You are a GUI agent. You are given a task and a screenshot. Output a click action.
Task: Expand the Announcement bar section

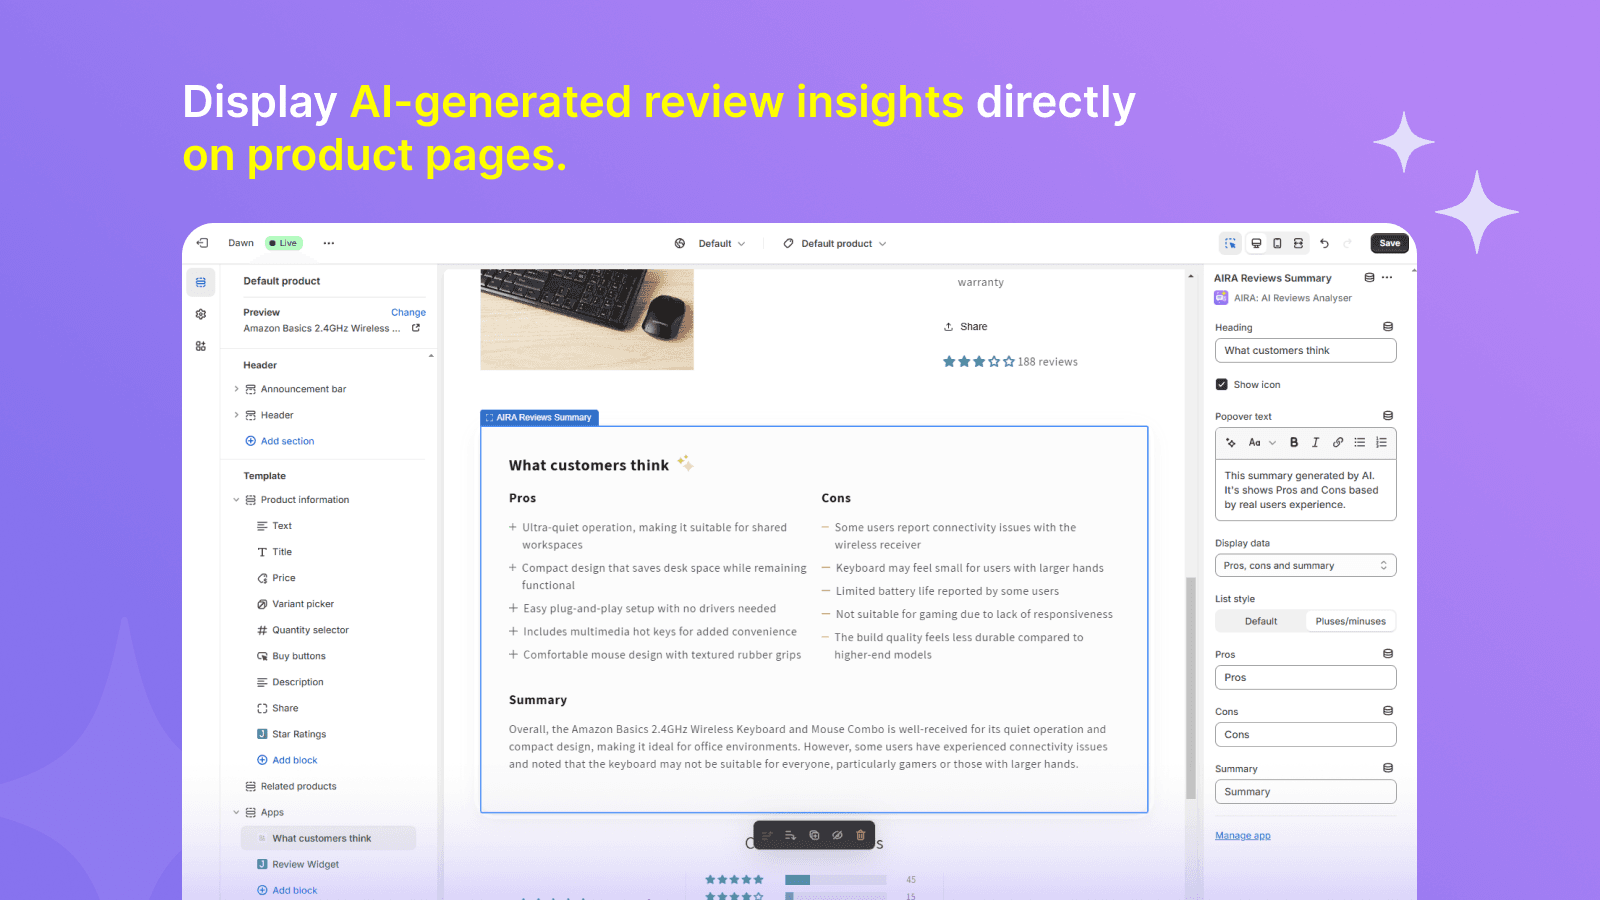click(237, 389)
